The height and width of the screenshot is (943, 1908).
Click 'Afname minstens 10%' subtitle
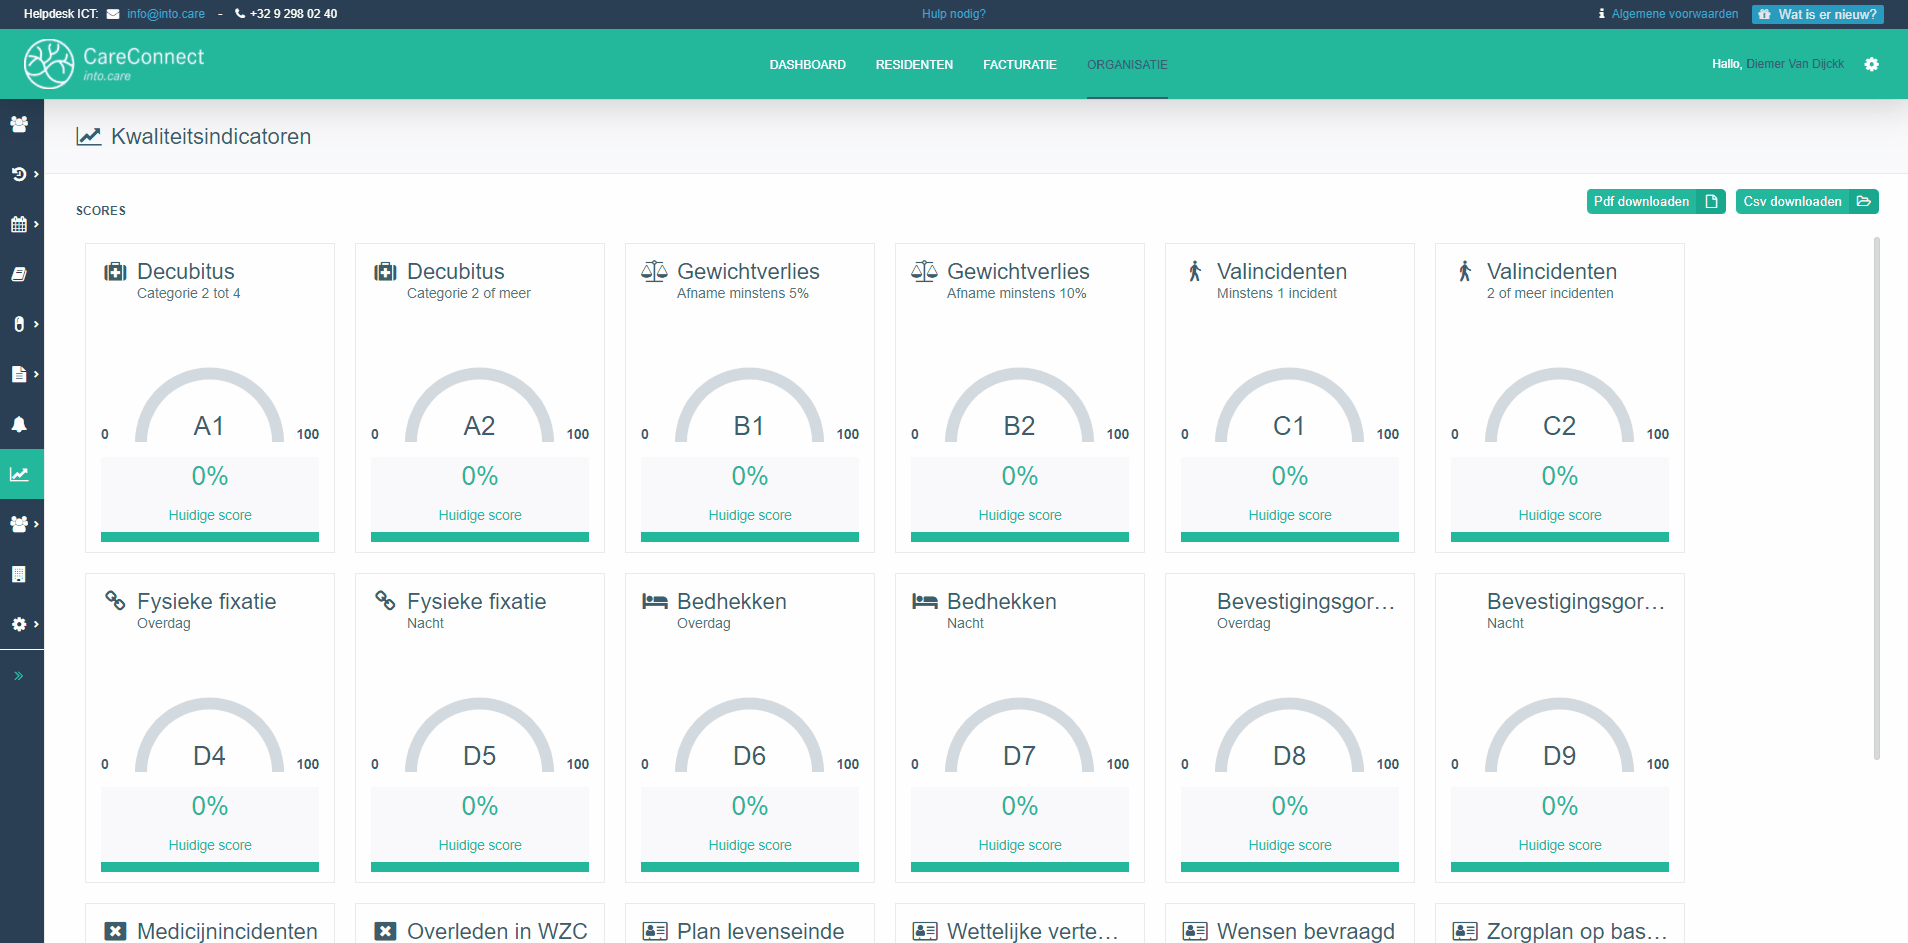1016,293
